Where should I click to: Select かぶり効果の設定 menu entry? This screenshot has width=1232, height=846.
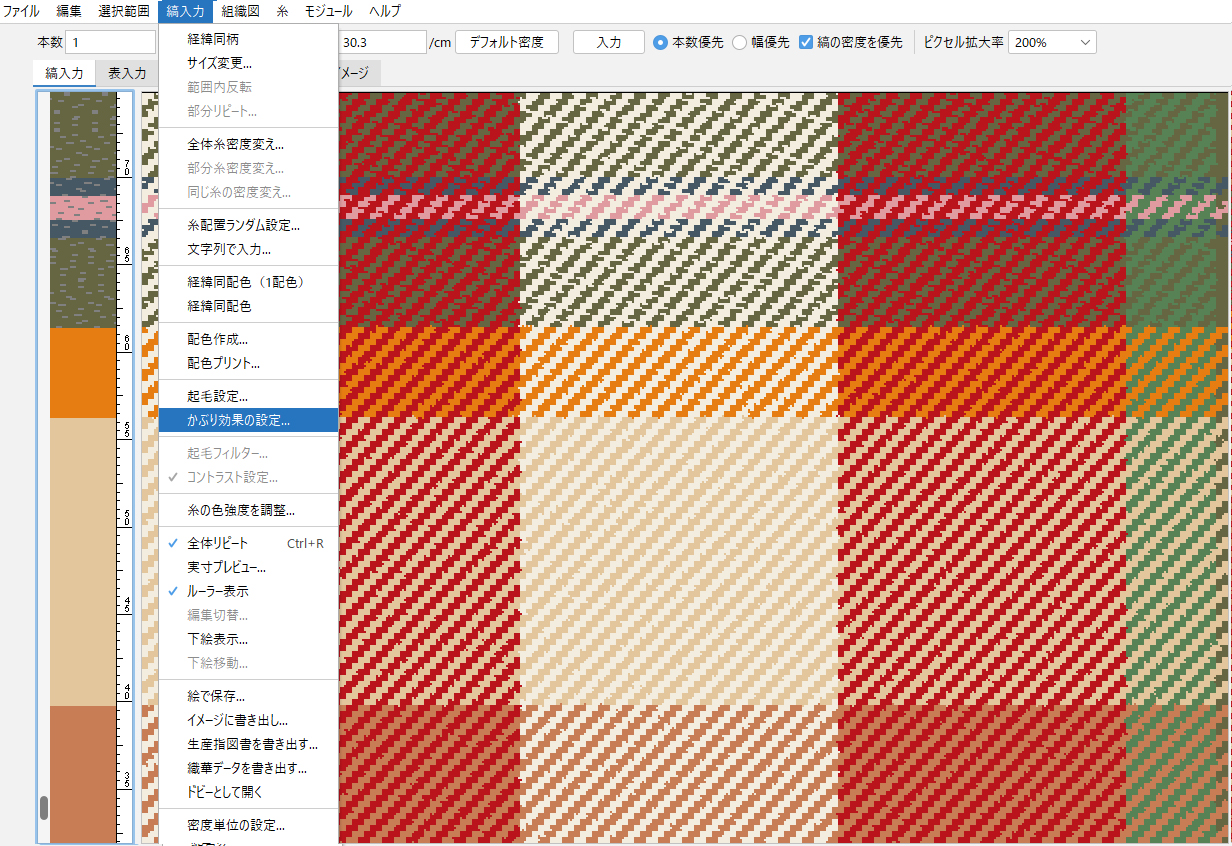pyautogui.click(x=239, y=420)
